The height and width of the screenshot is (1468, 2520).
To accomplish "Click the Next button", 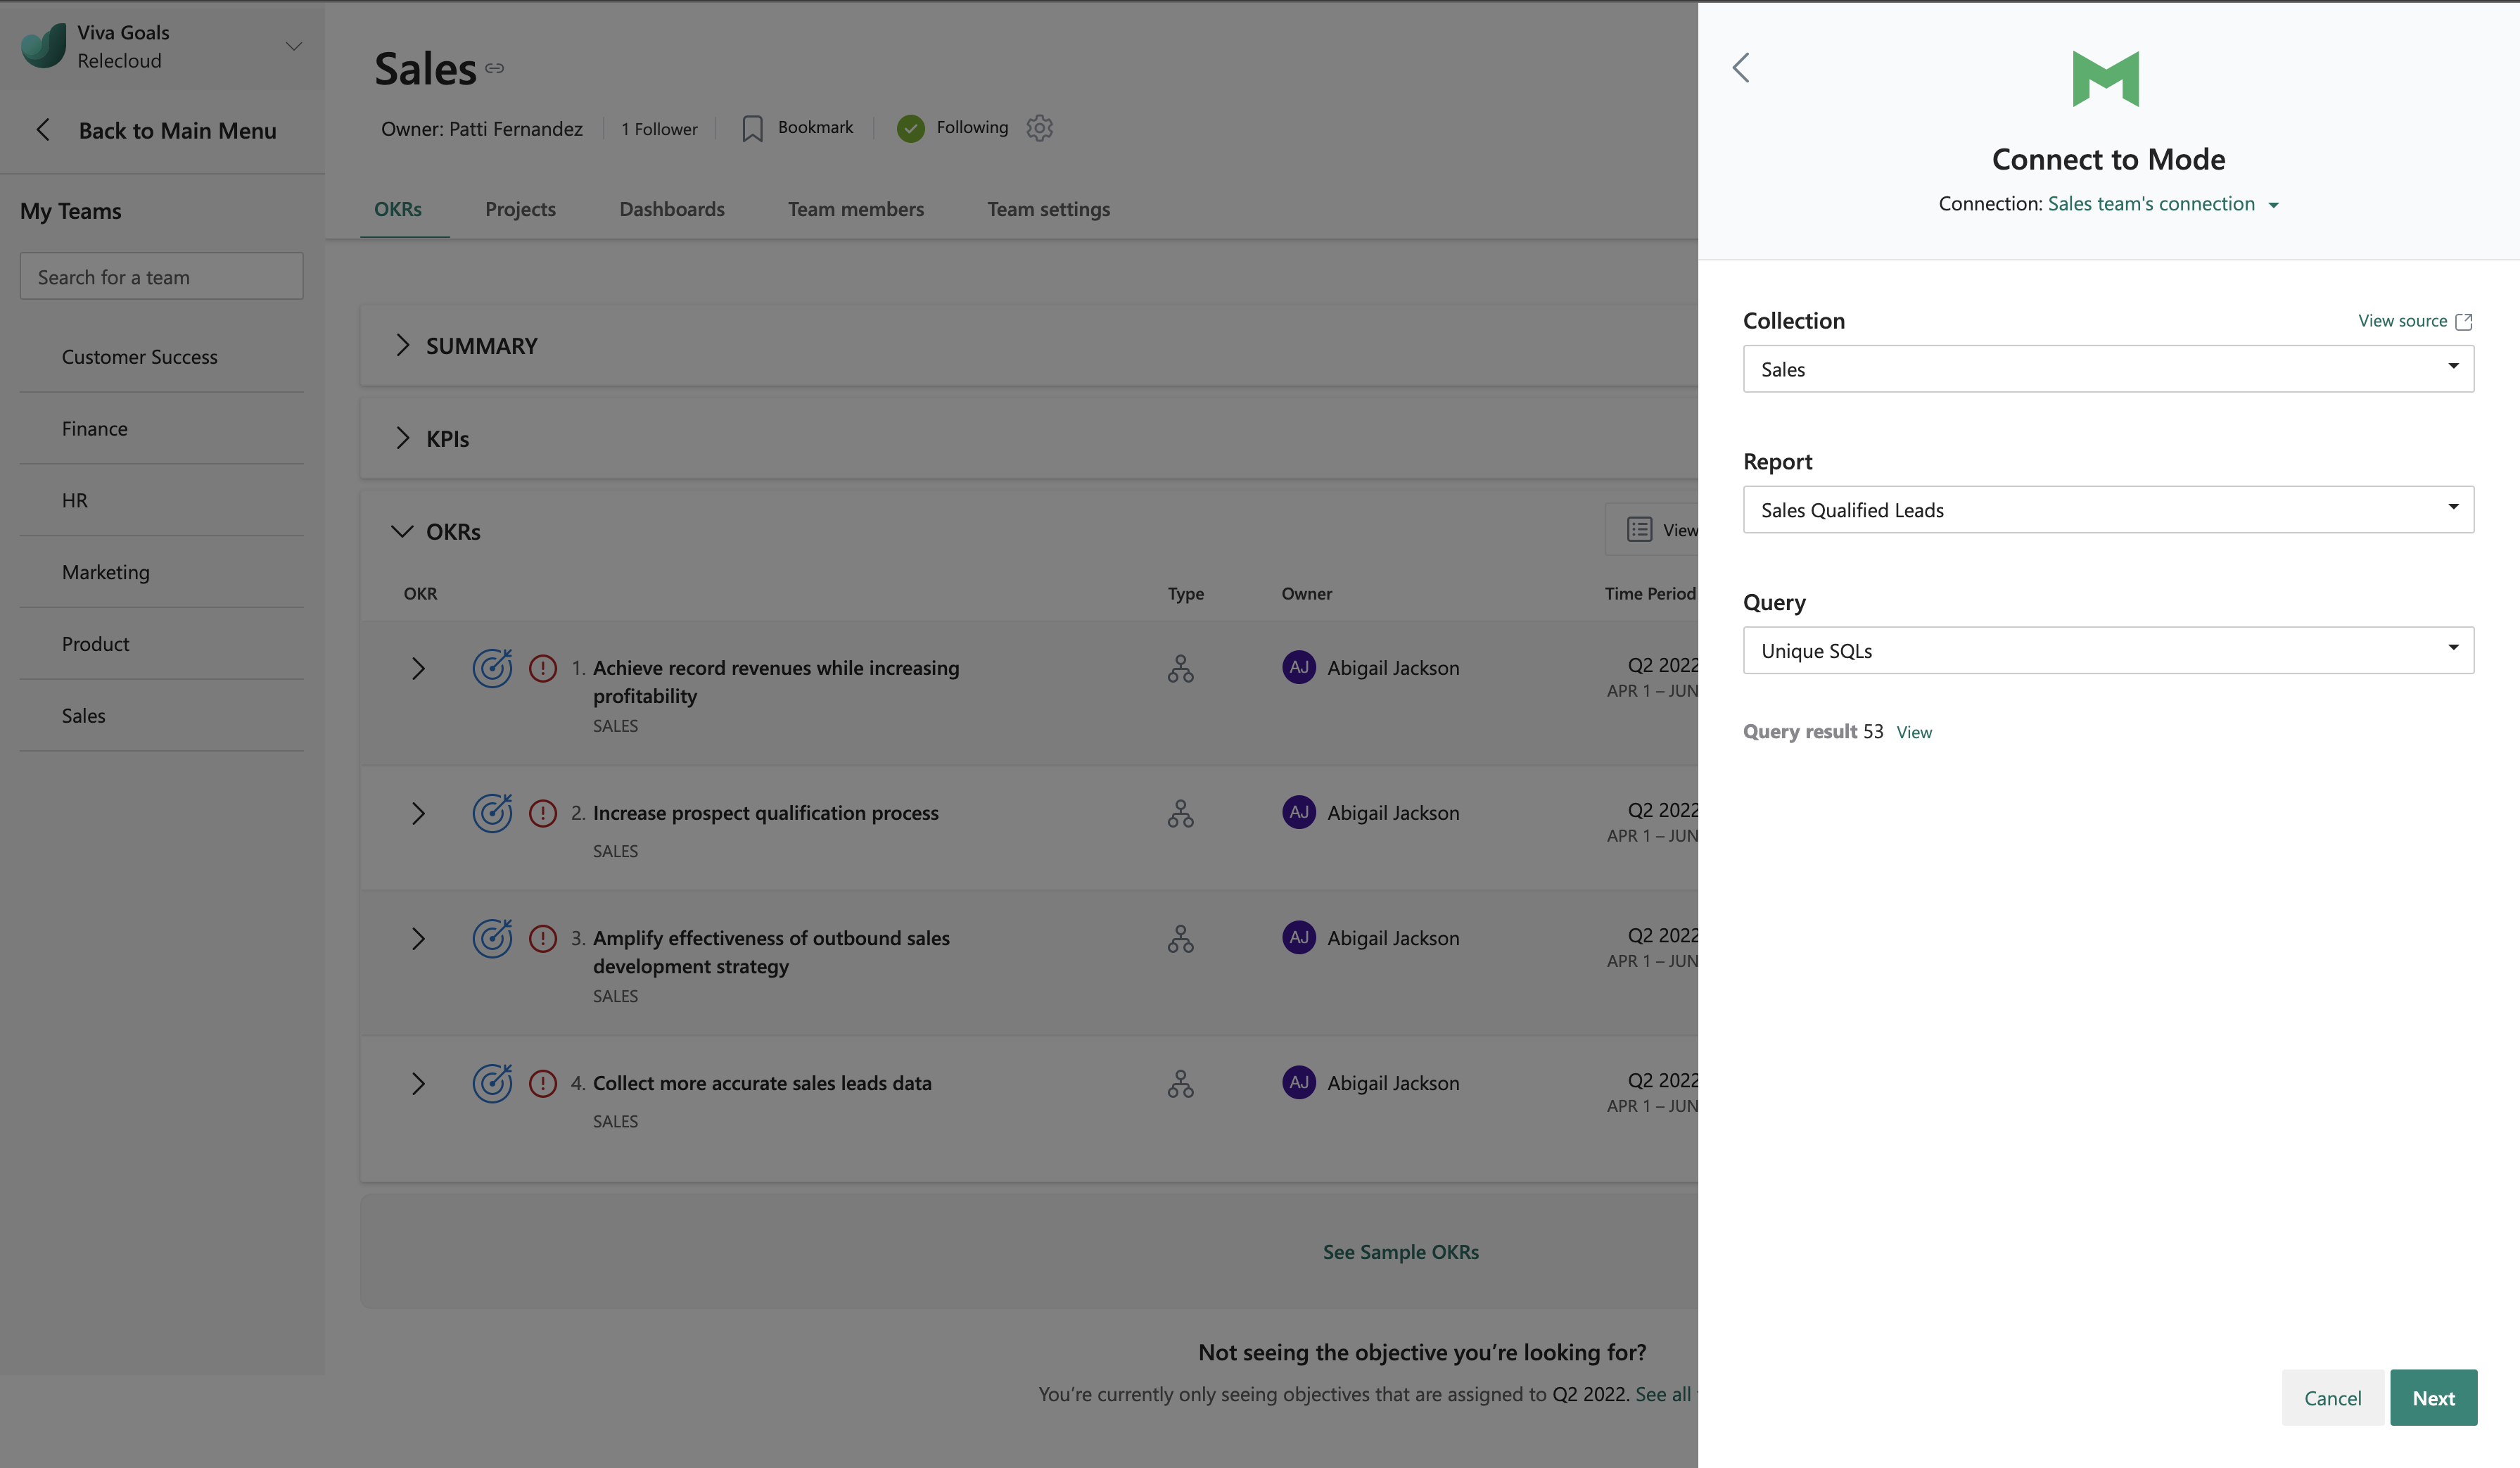I will (2432, 1397).
